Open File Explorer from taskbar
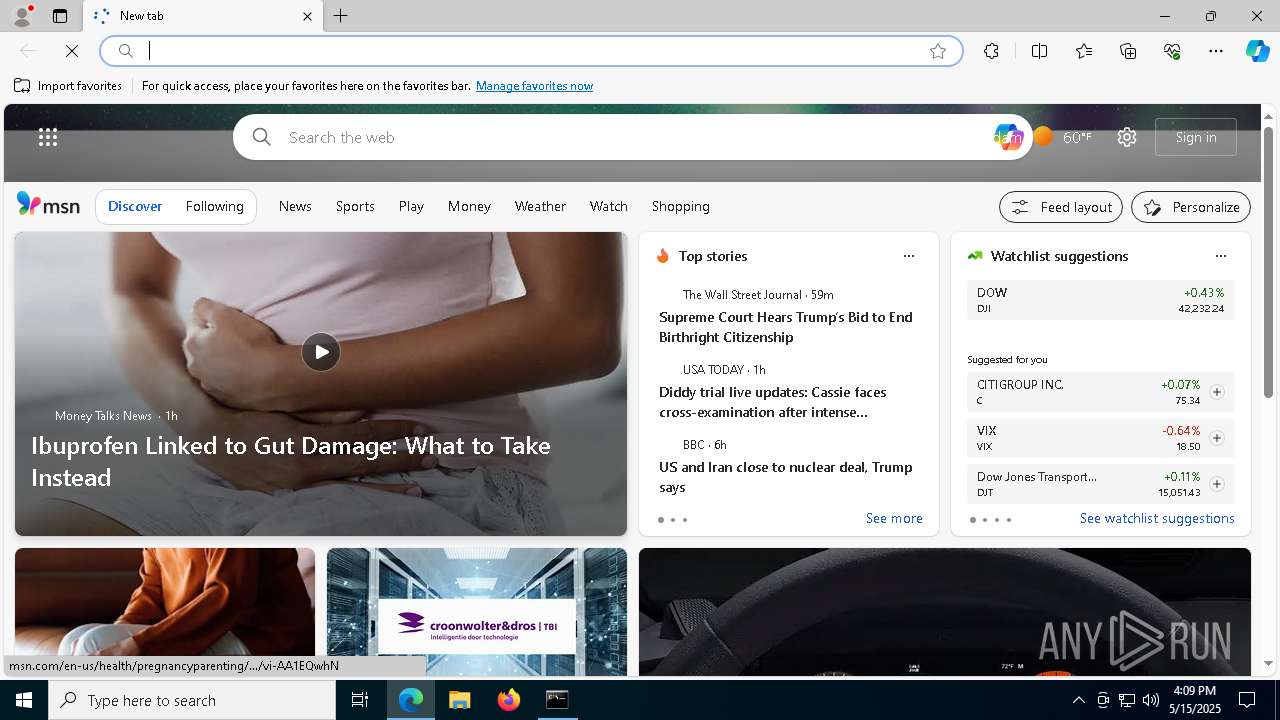Image resolution: width=1280 pixels, height=720 pixels. (x=459, y=700)
